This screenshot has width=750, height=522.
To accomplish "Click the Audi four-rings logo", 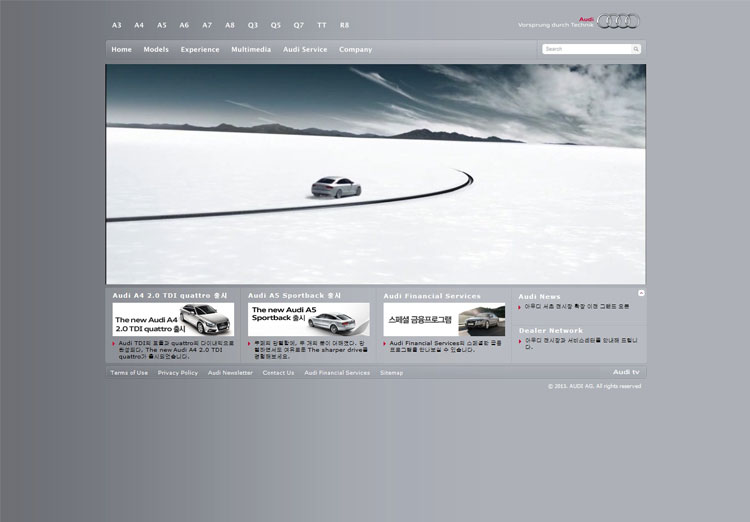I will click(618, 21).
